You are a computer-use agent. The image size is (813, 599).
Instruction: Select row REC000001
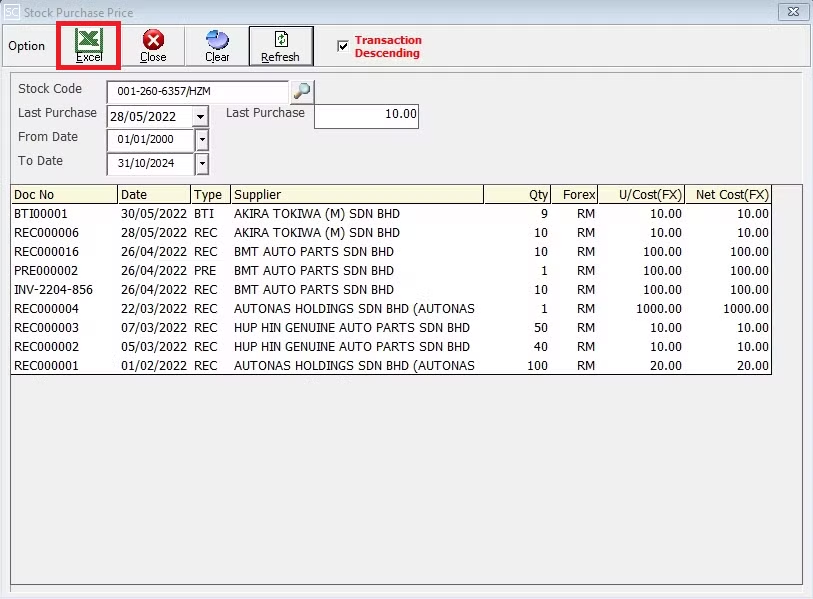(391, 366)
